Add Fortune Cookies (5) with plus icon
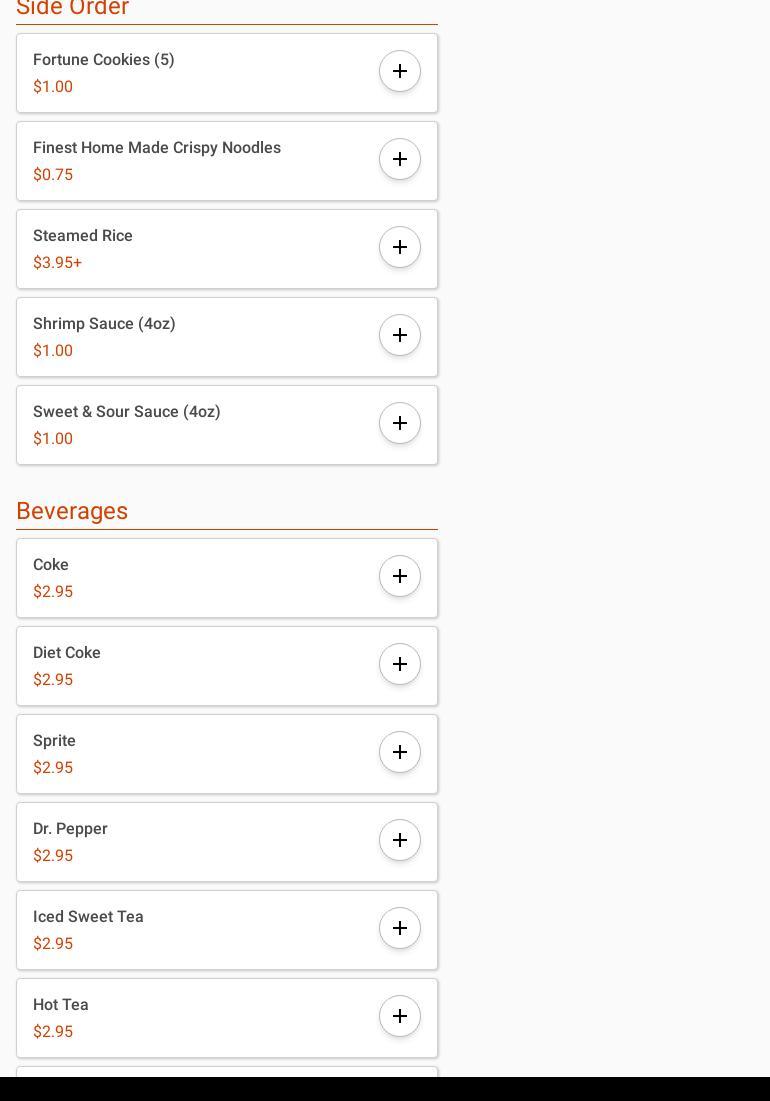The height and width of the screenshot is (1101, 770). (x=400, y=71)
